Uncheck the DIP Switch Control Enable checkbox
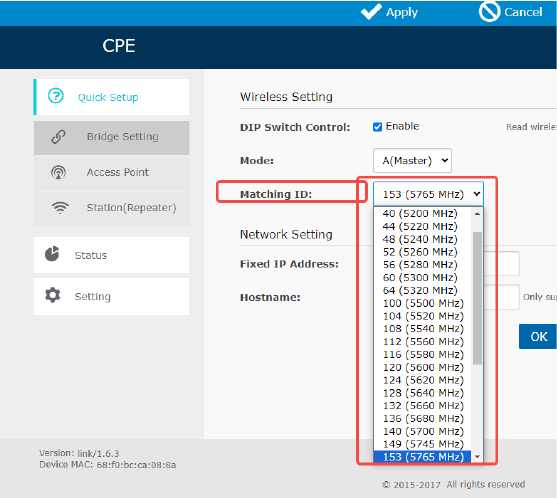 pos(377,127)
